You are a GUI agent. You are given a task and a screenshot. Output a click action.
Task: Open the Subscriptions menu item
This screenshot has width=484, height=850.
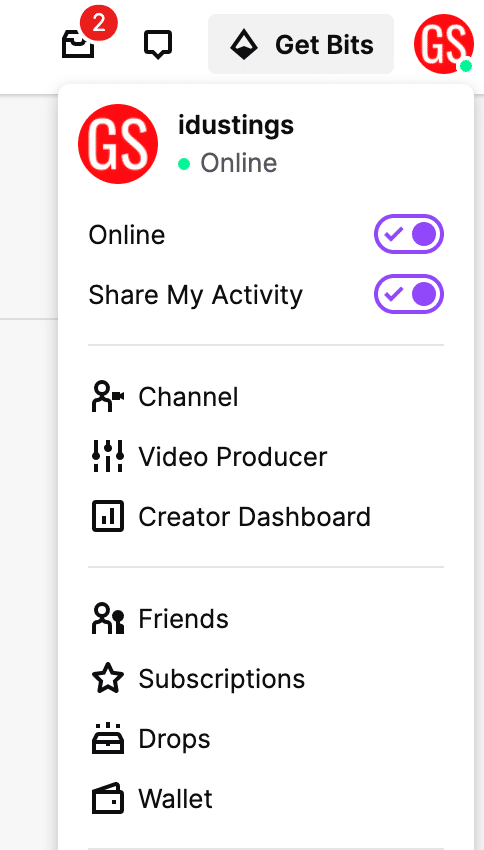(266, 679)
